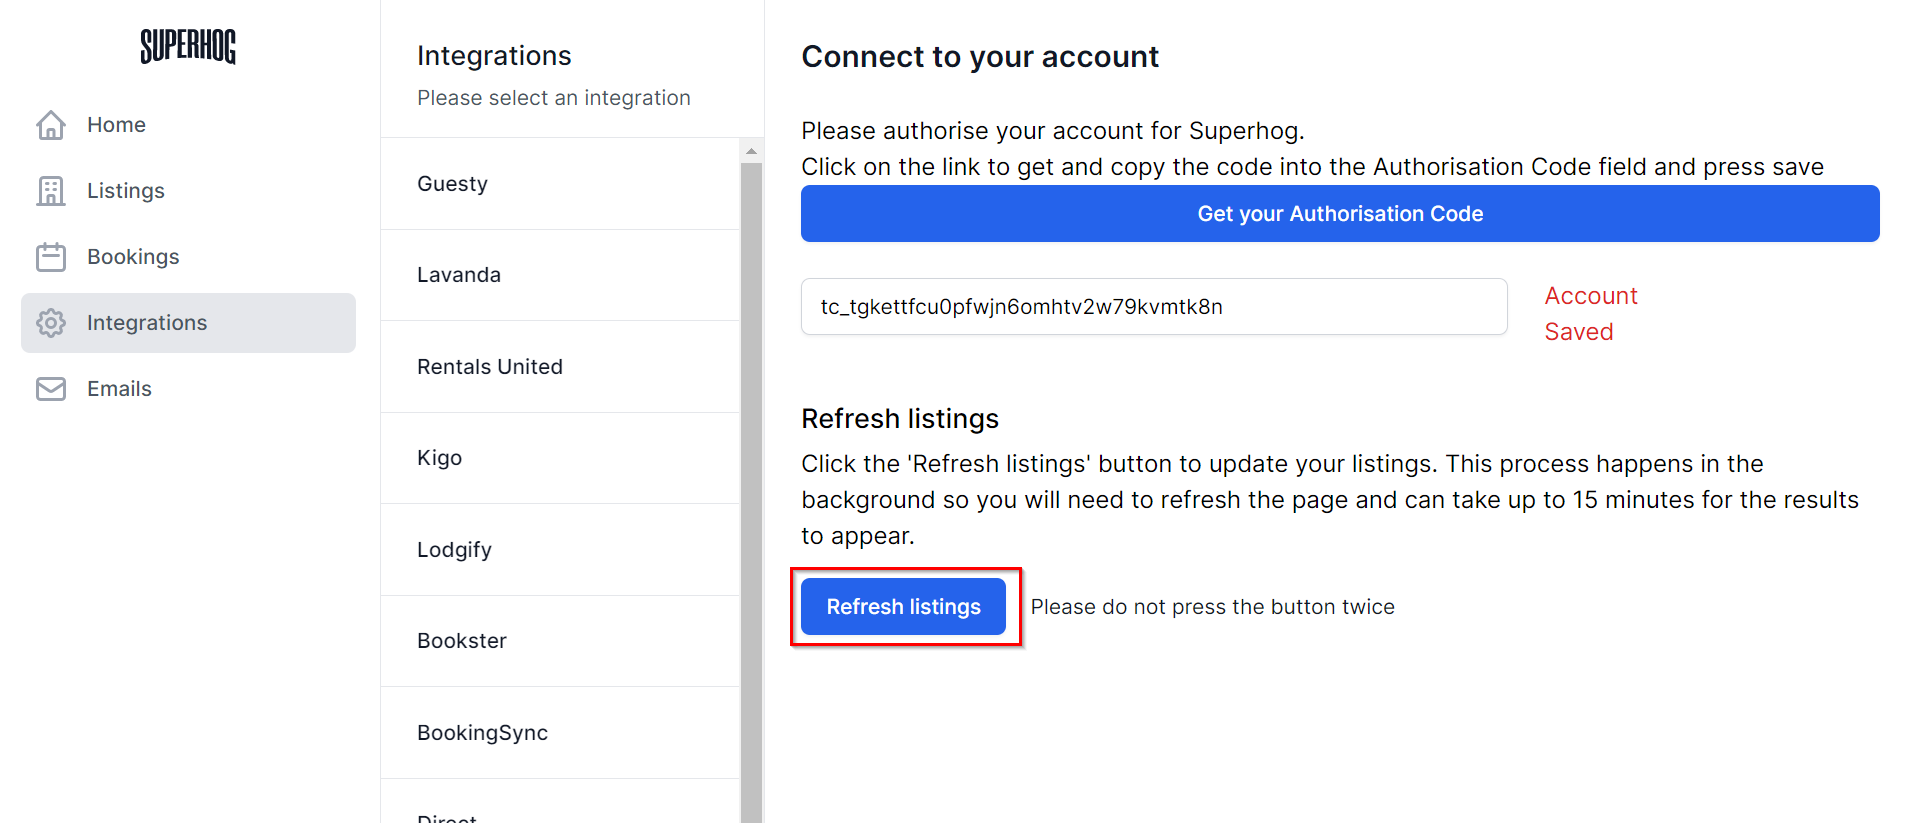Click the Connect to your account heading
Image resolution: width=1913 pixels, height=823 pixels.
(980, 57)
